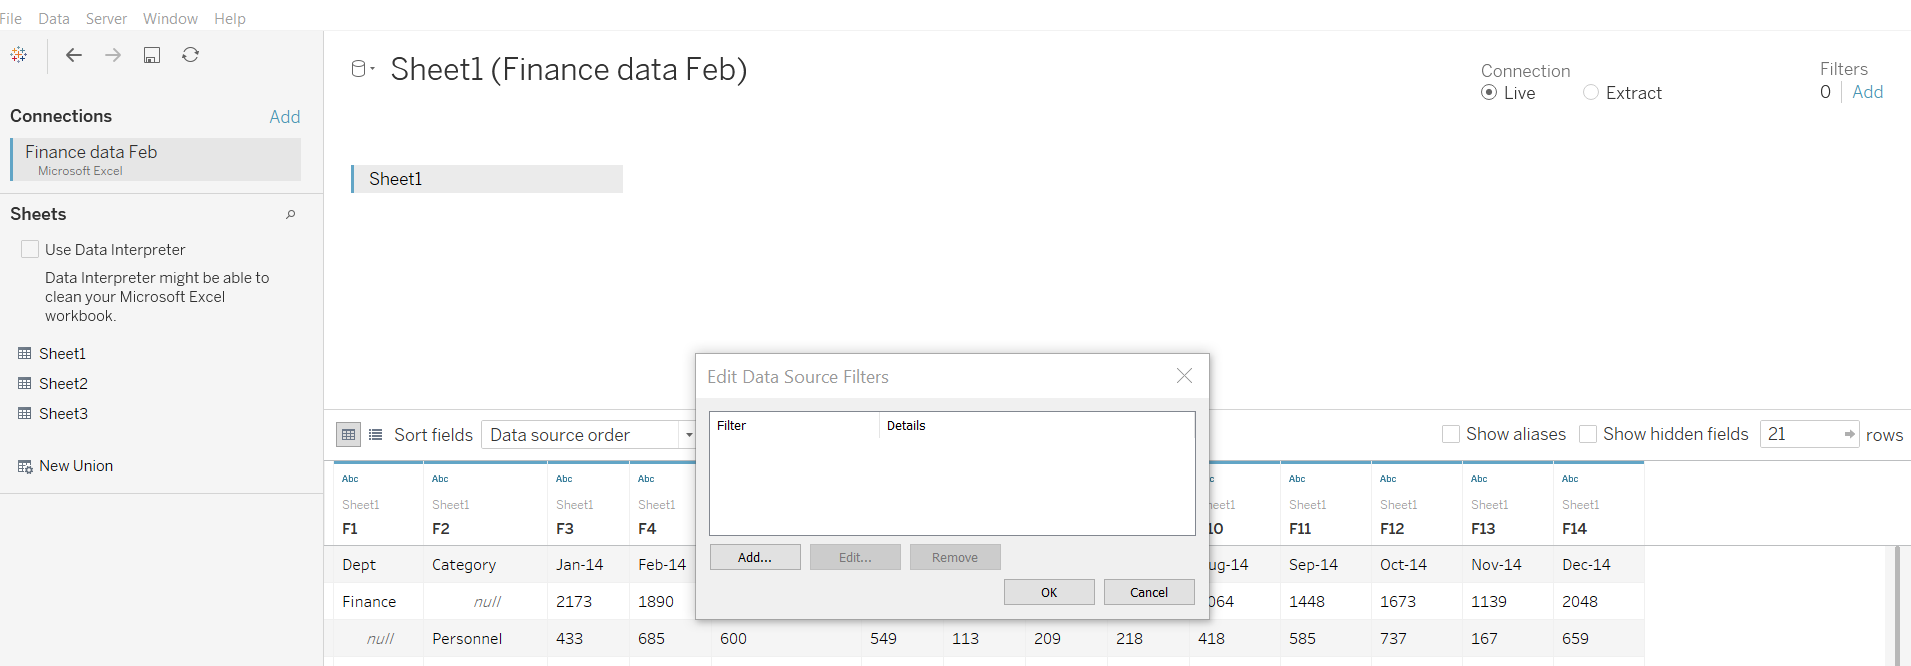This screenshot has height=666, width=1911.
Task: Change the Abc data type of F11
Action: 1297,479
